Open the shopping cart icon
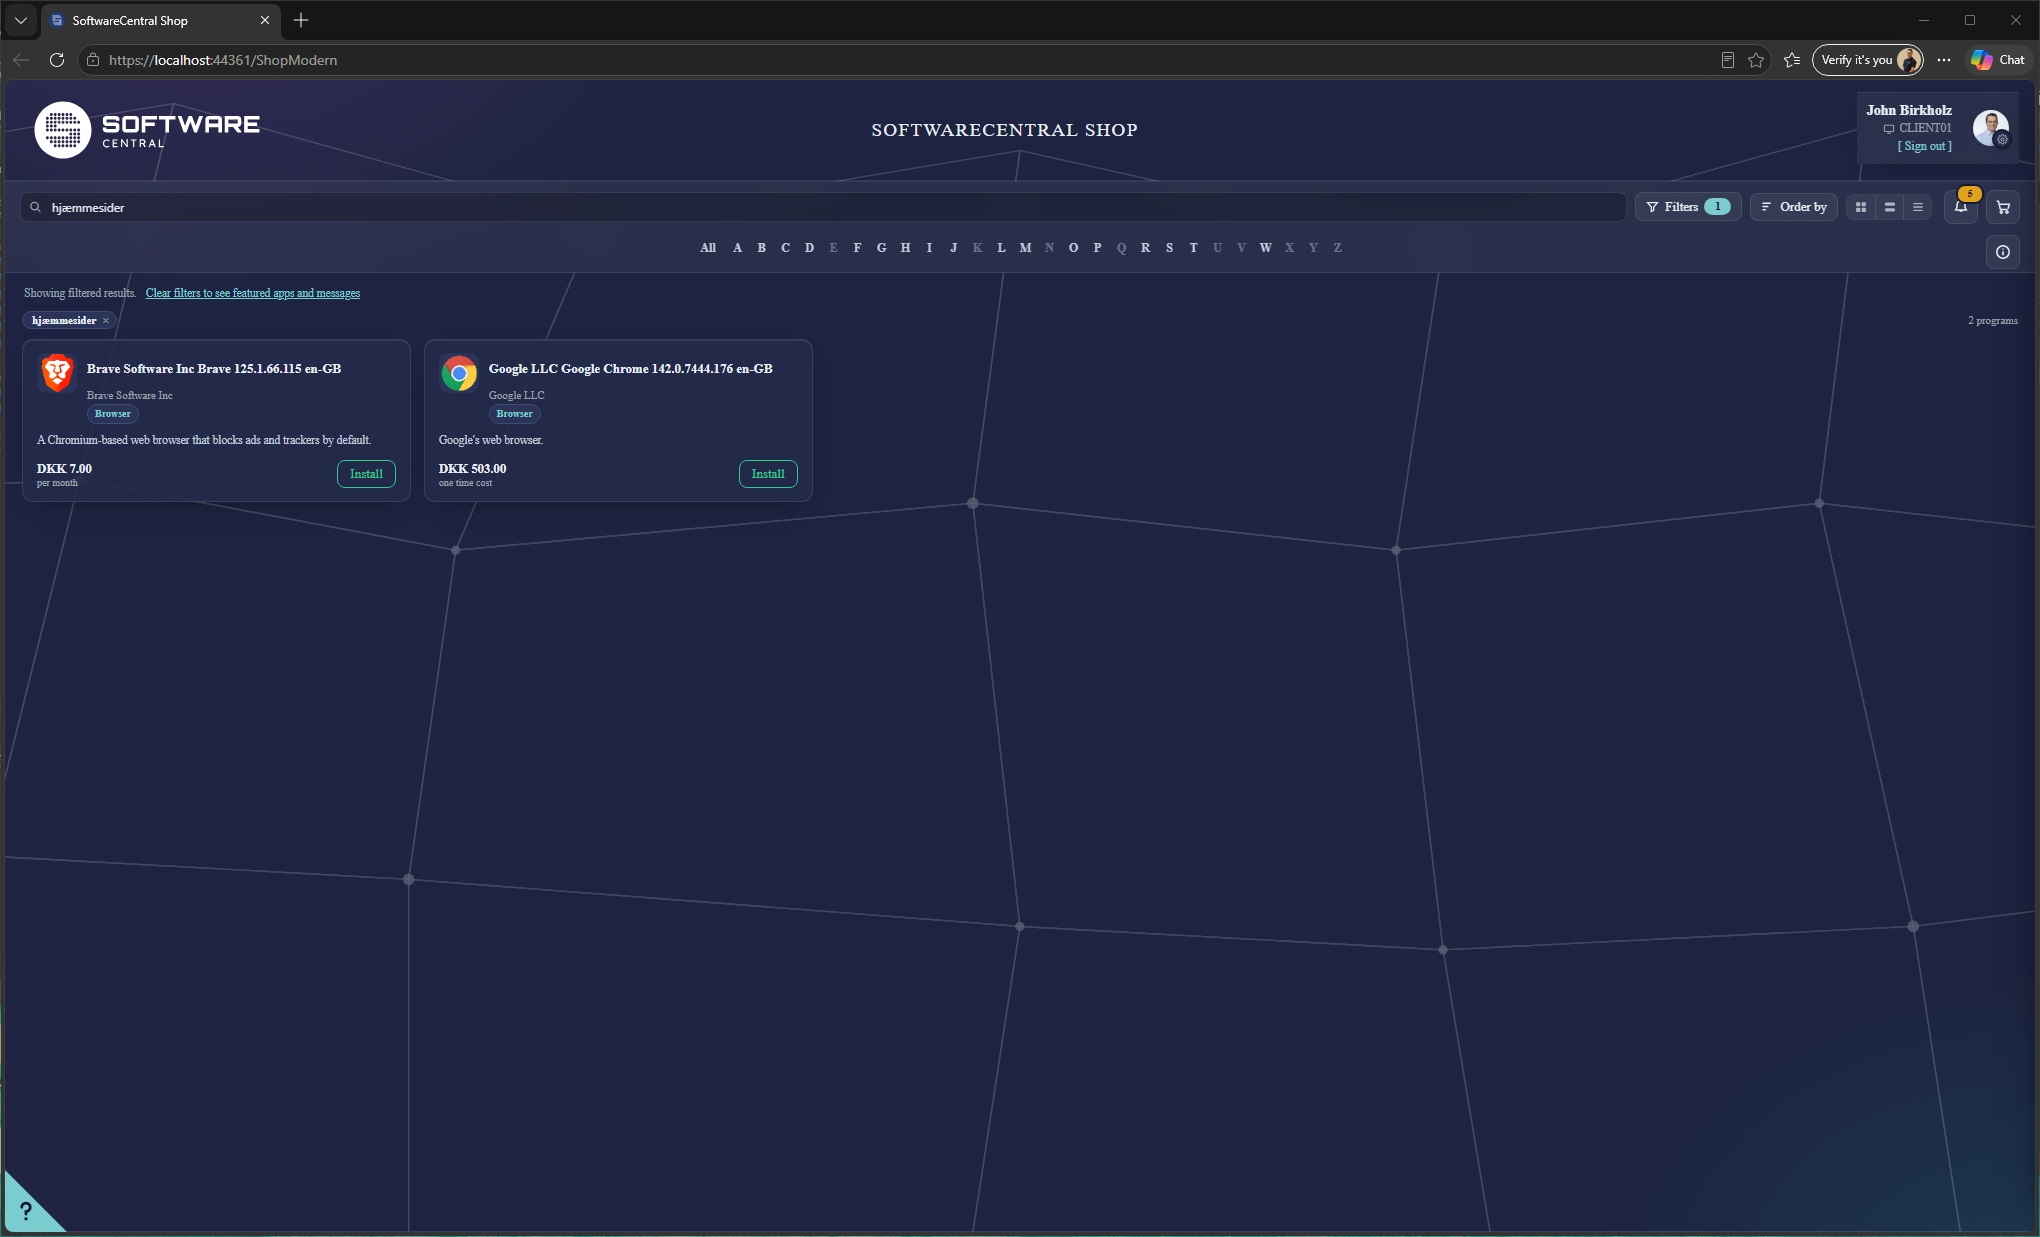 (x=2002, y=207)
